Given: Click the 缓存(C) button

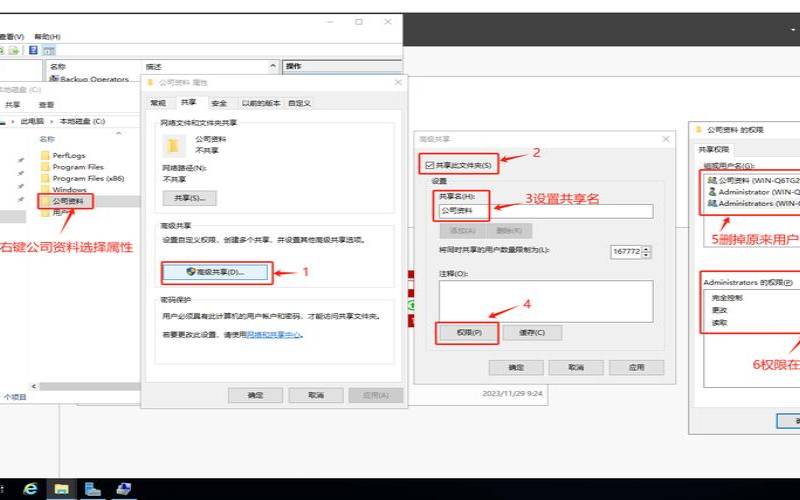Looking at the screenshot, I should tap(532, 333).
